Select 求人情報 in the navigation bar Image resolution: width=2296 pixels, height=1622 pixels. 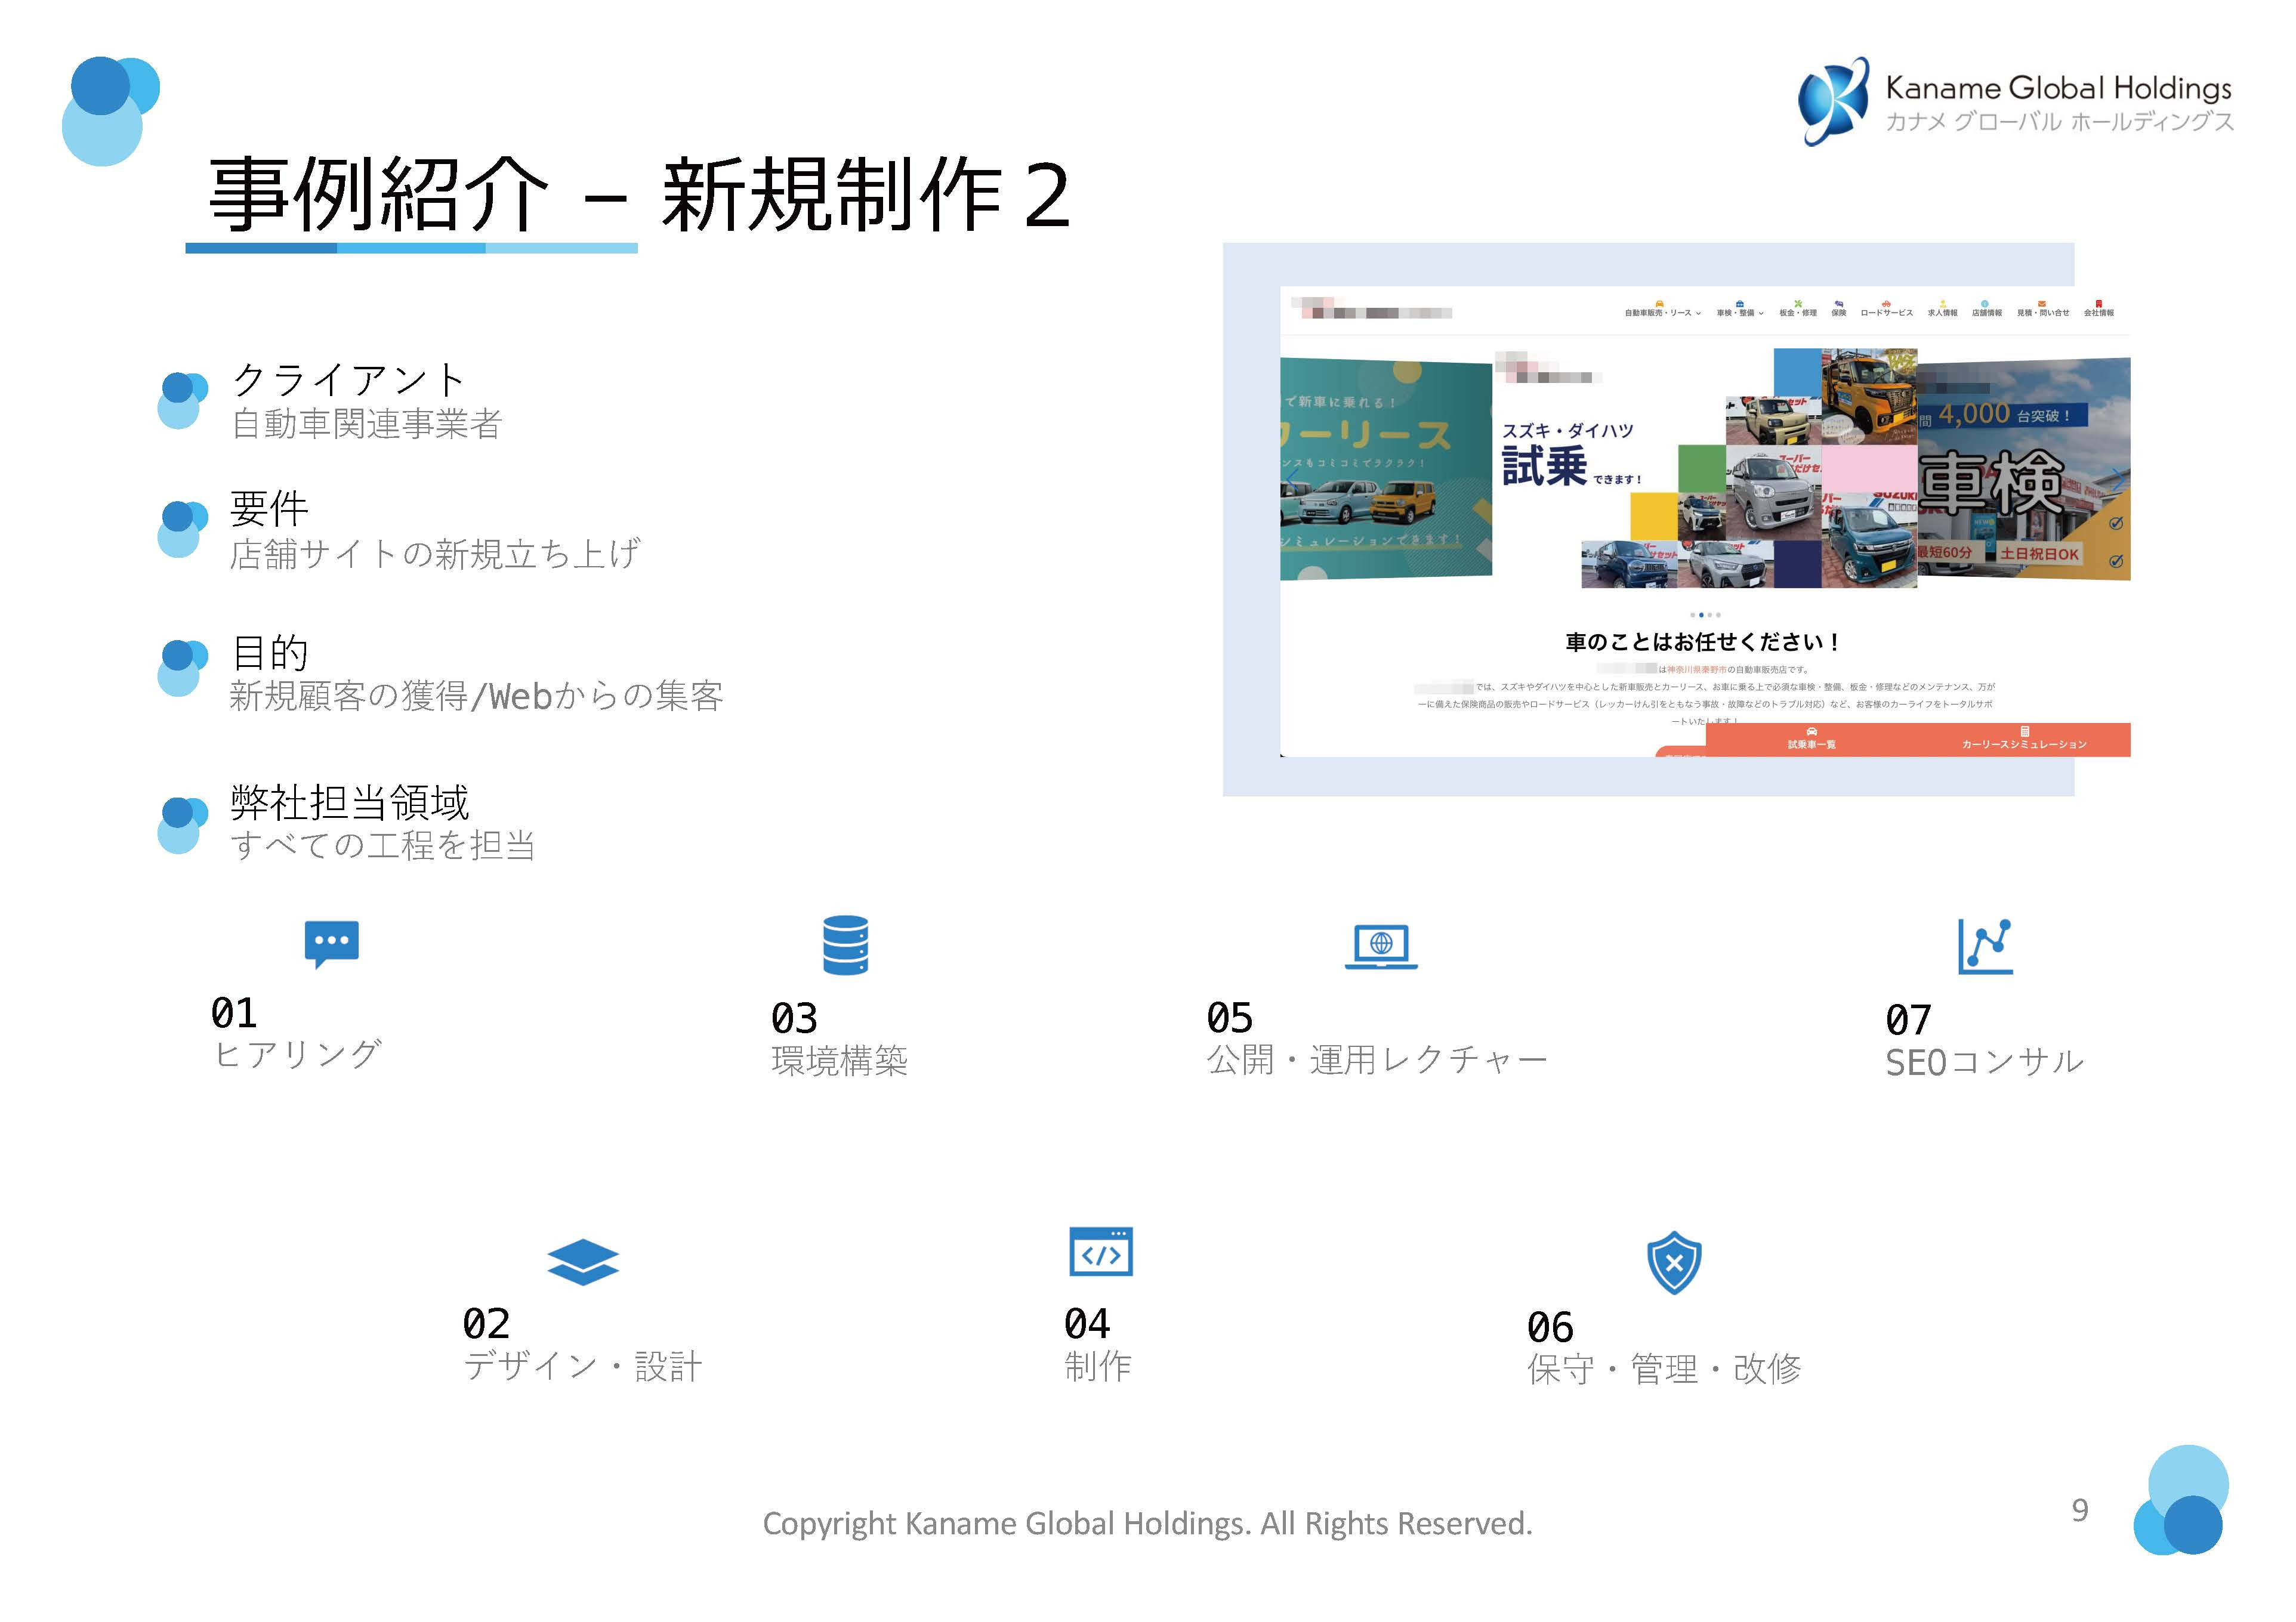click(1943, 313)
